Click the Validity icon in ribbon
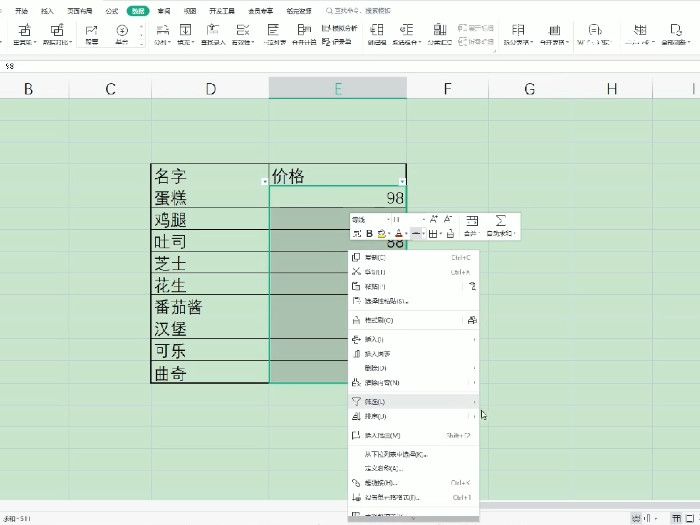 tap(242, 30)
